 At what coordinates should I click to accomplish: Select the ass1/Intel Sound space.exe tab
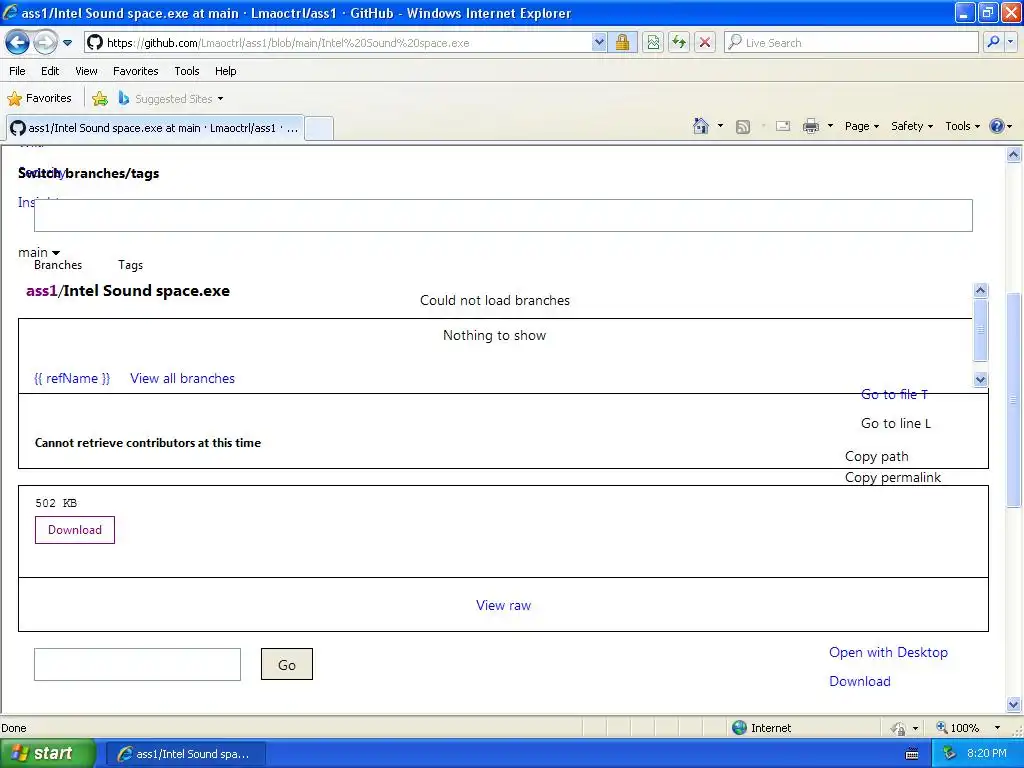(155, 128)
